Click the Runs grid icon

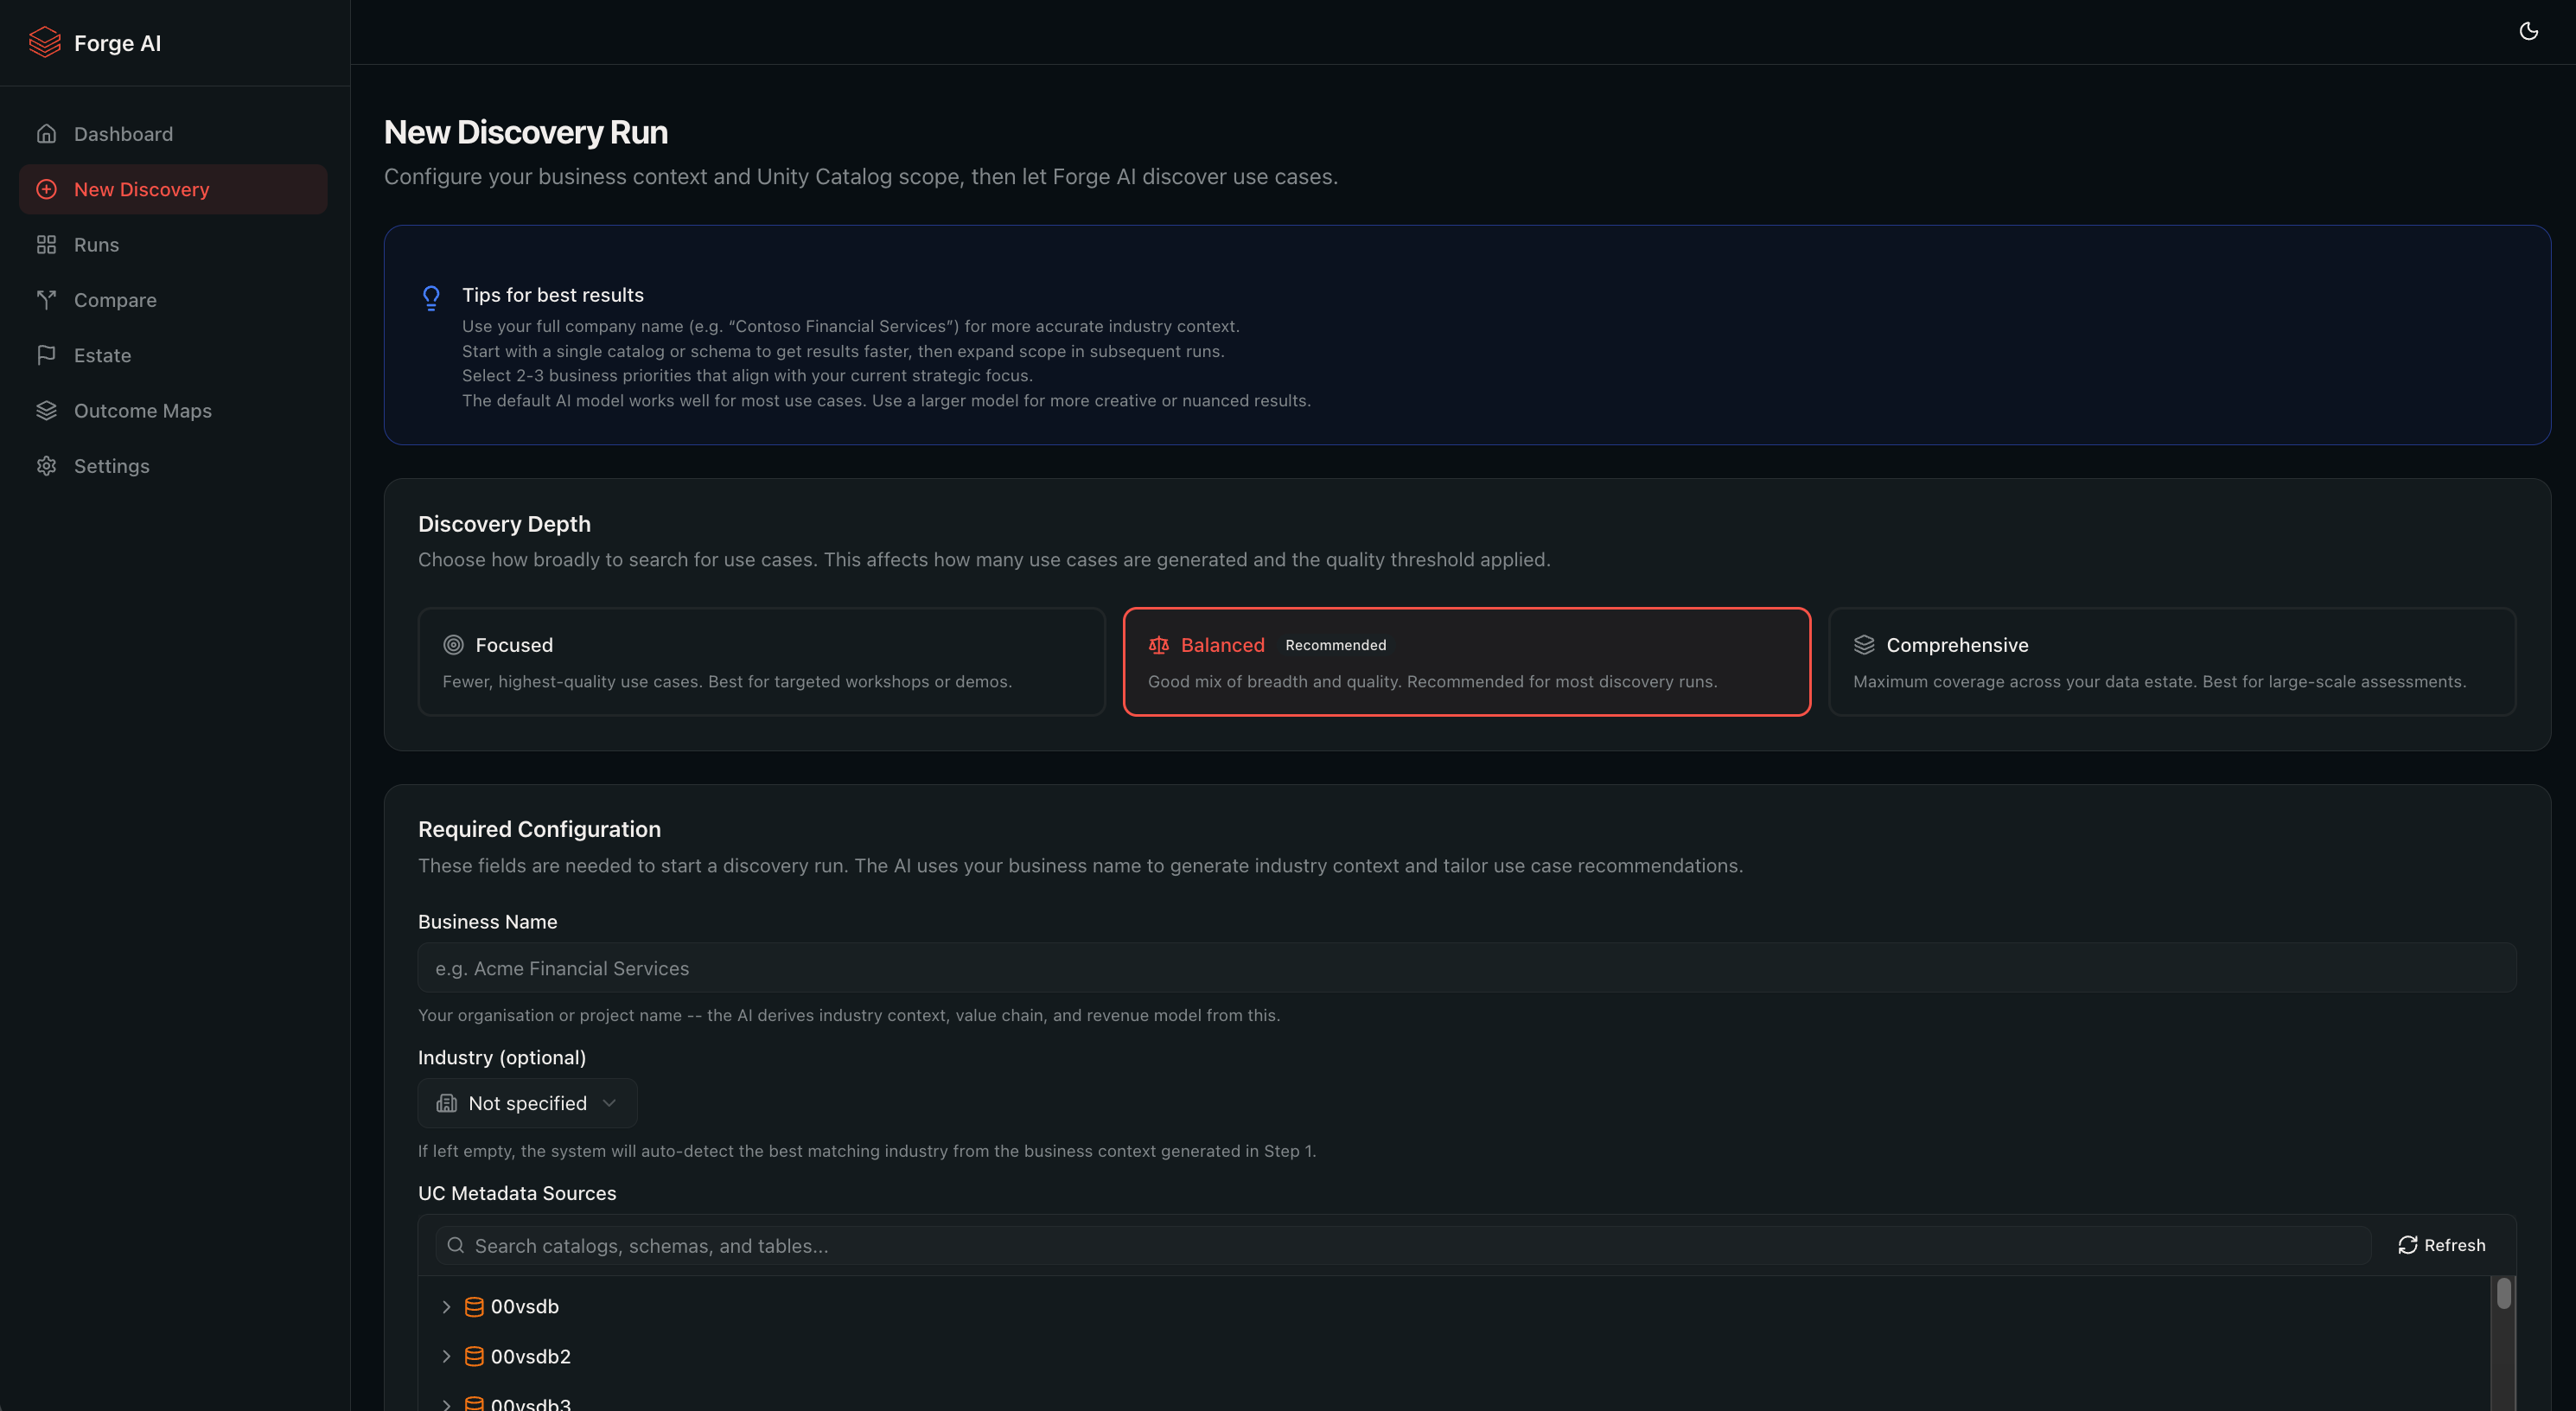46,245
